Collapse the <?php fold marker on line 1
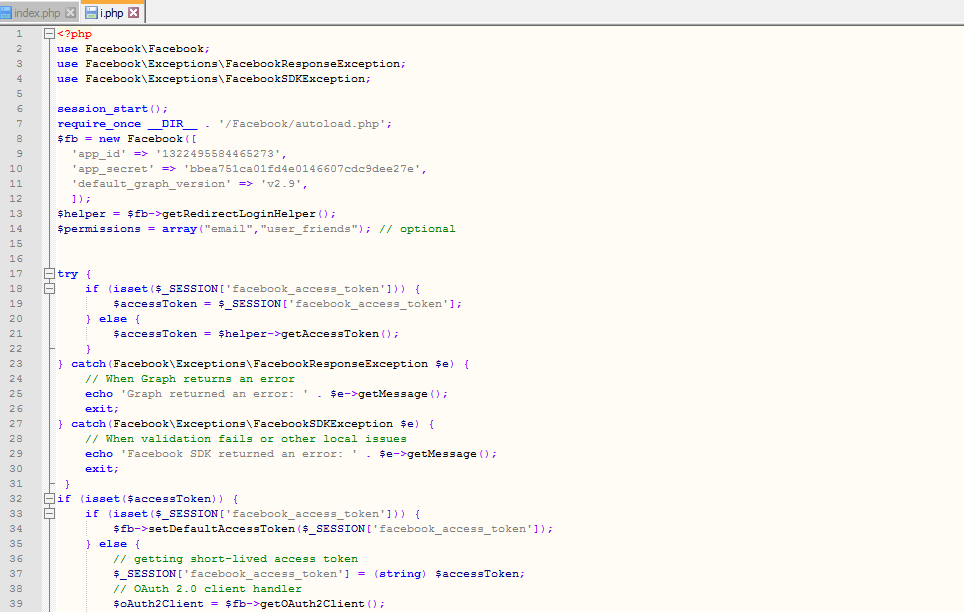The width and height of the screenshot is (964, 612). click(50, 34)
